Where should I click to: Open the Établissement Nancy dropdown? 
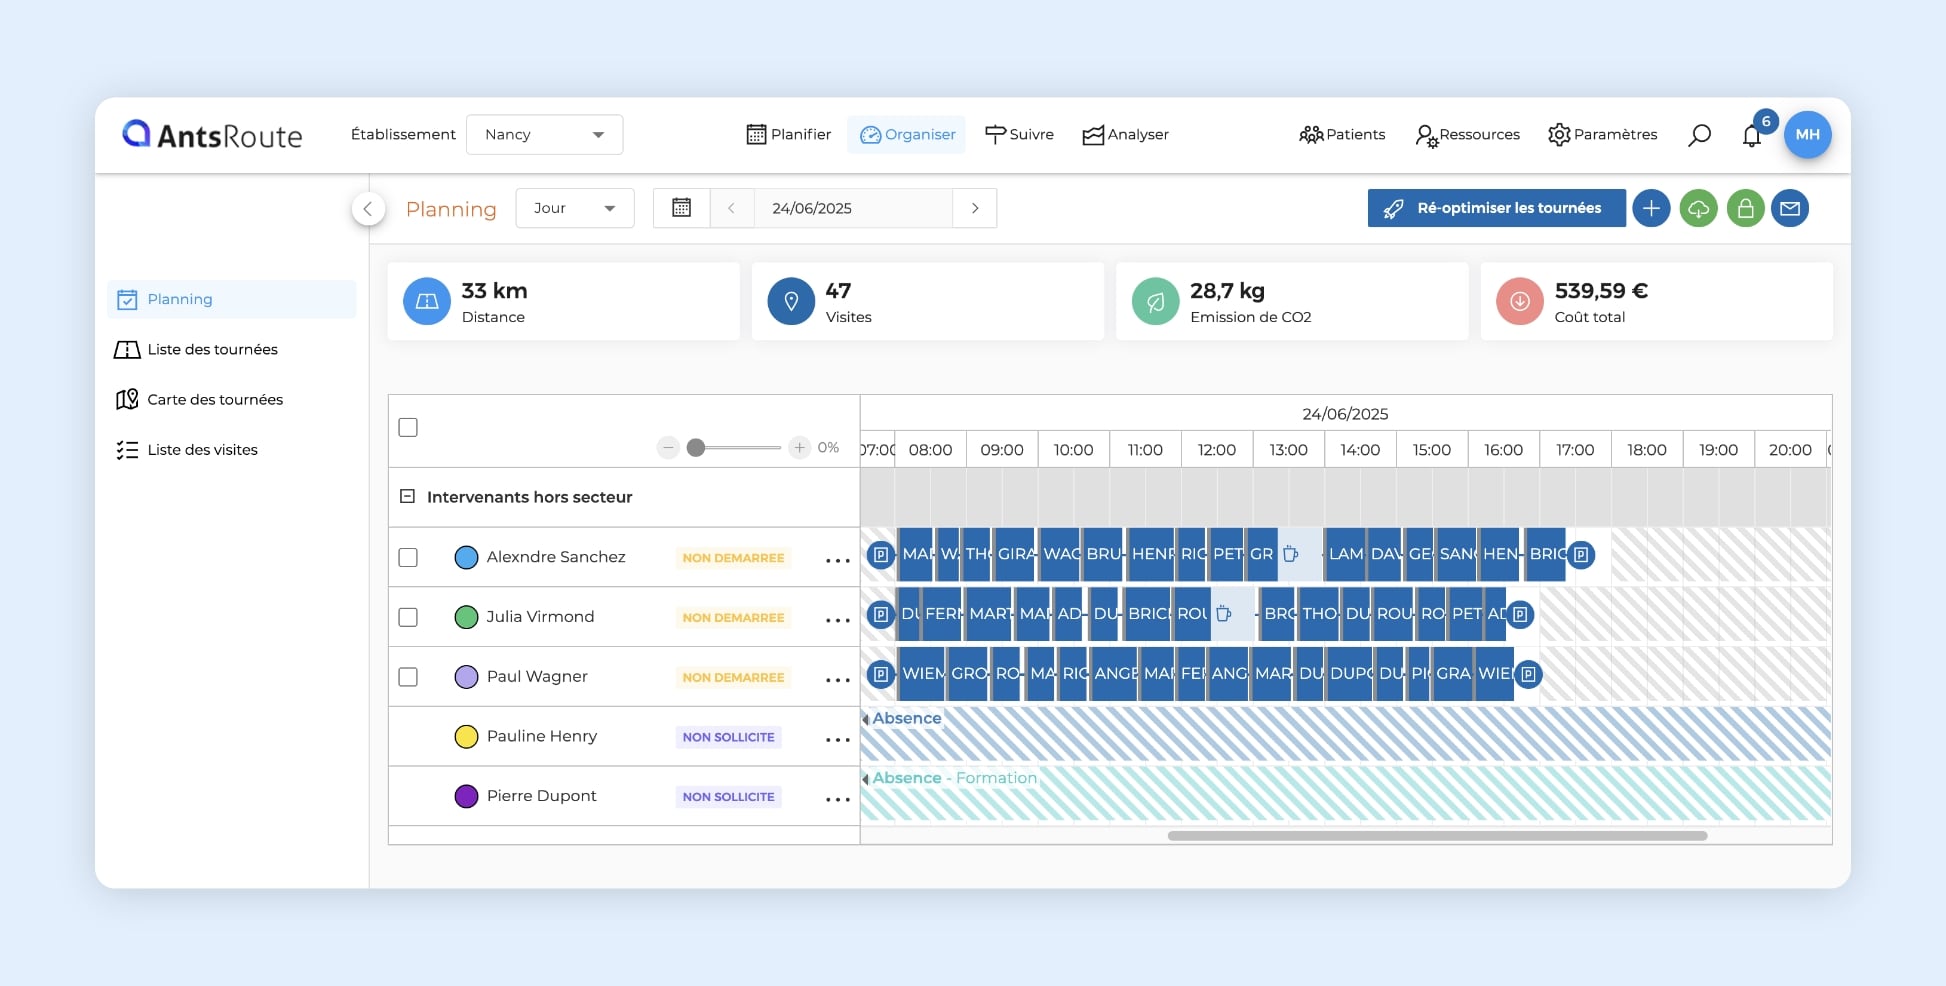(544, 135)
